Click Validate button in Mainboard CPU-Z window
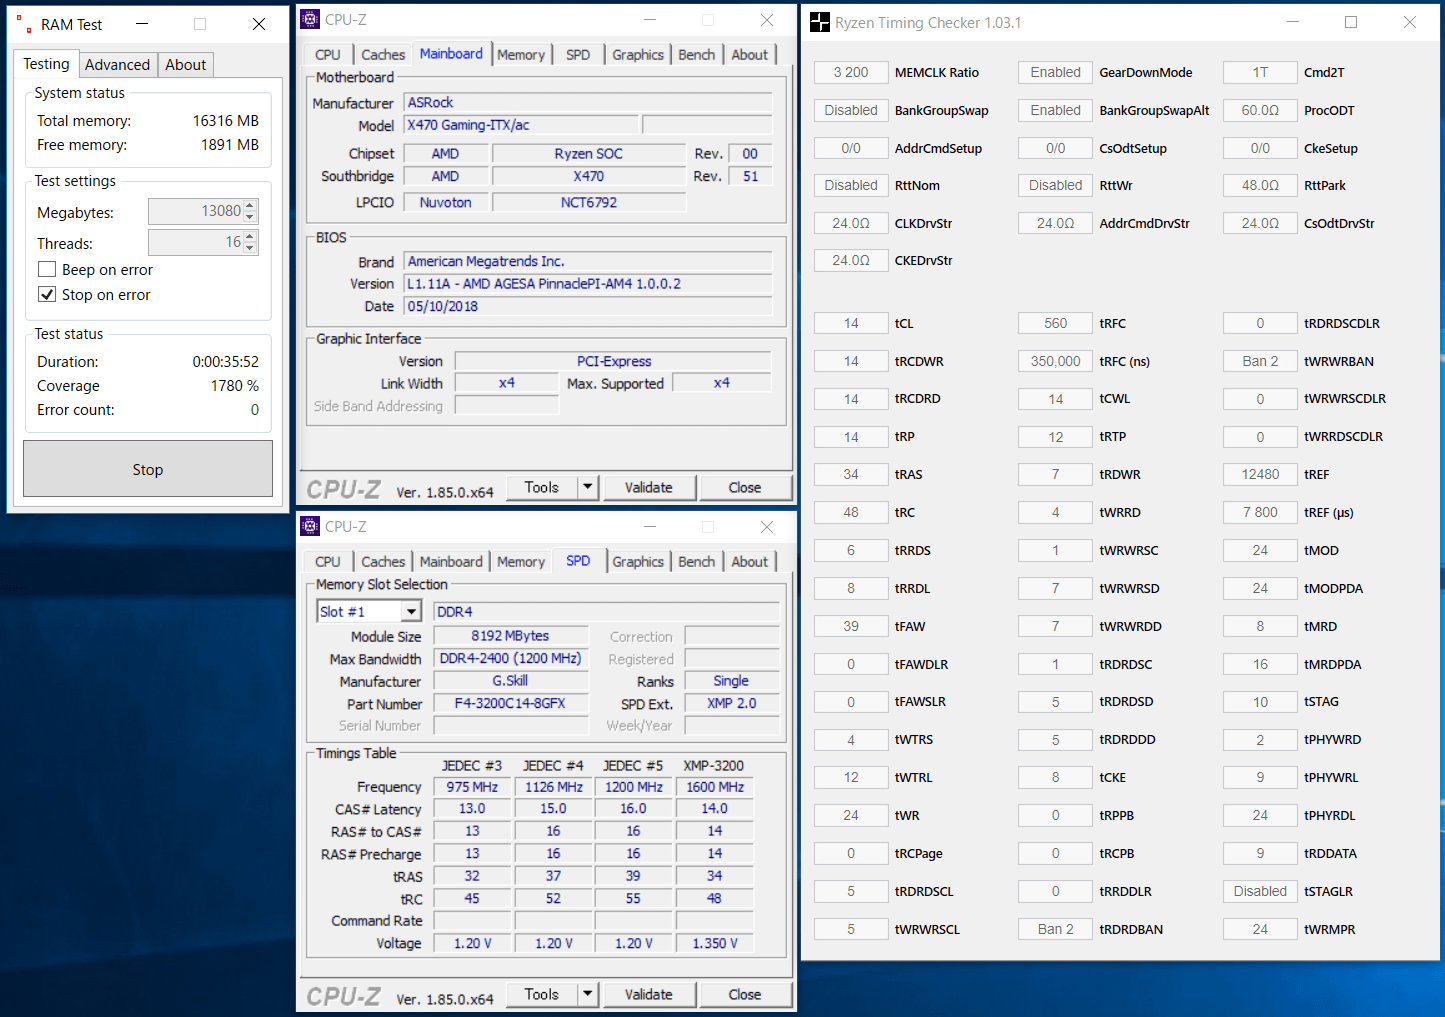The image size is (1445, 1017). click(x=648, y=487)
